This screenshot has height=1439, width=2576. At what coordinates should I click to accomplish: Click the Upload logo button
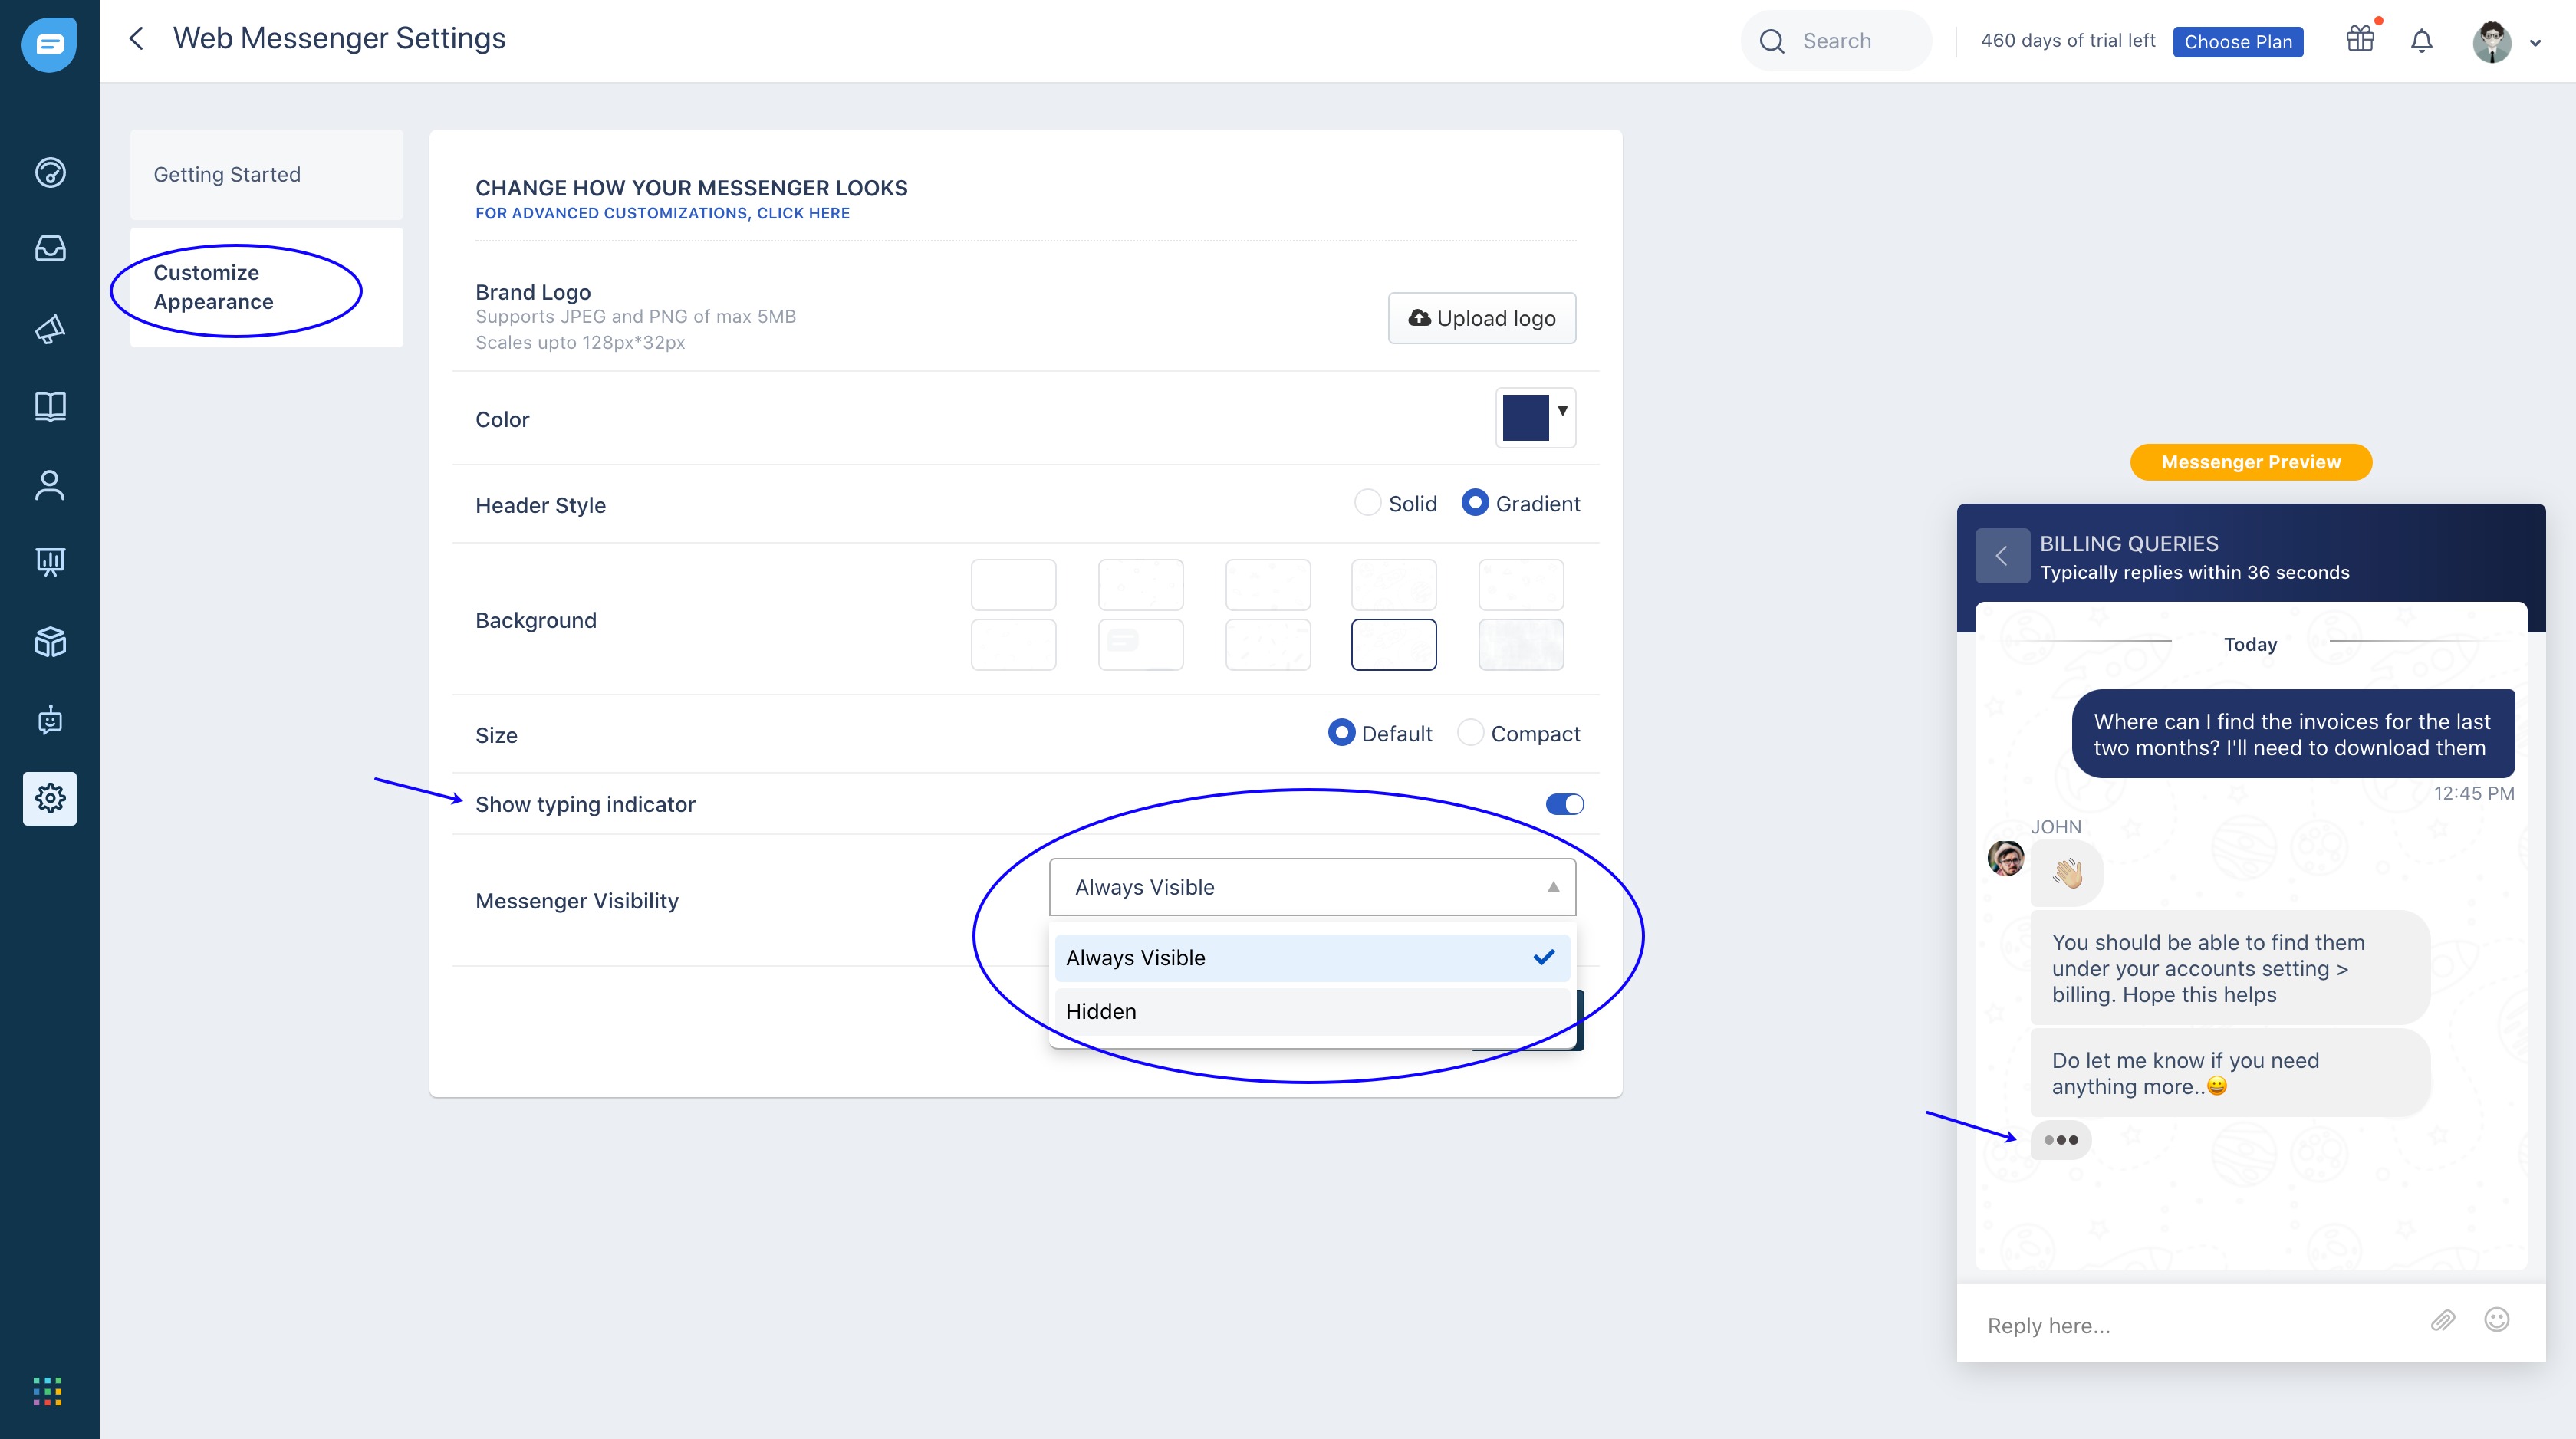coord(1481,318)
